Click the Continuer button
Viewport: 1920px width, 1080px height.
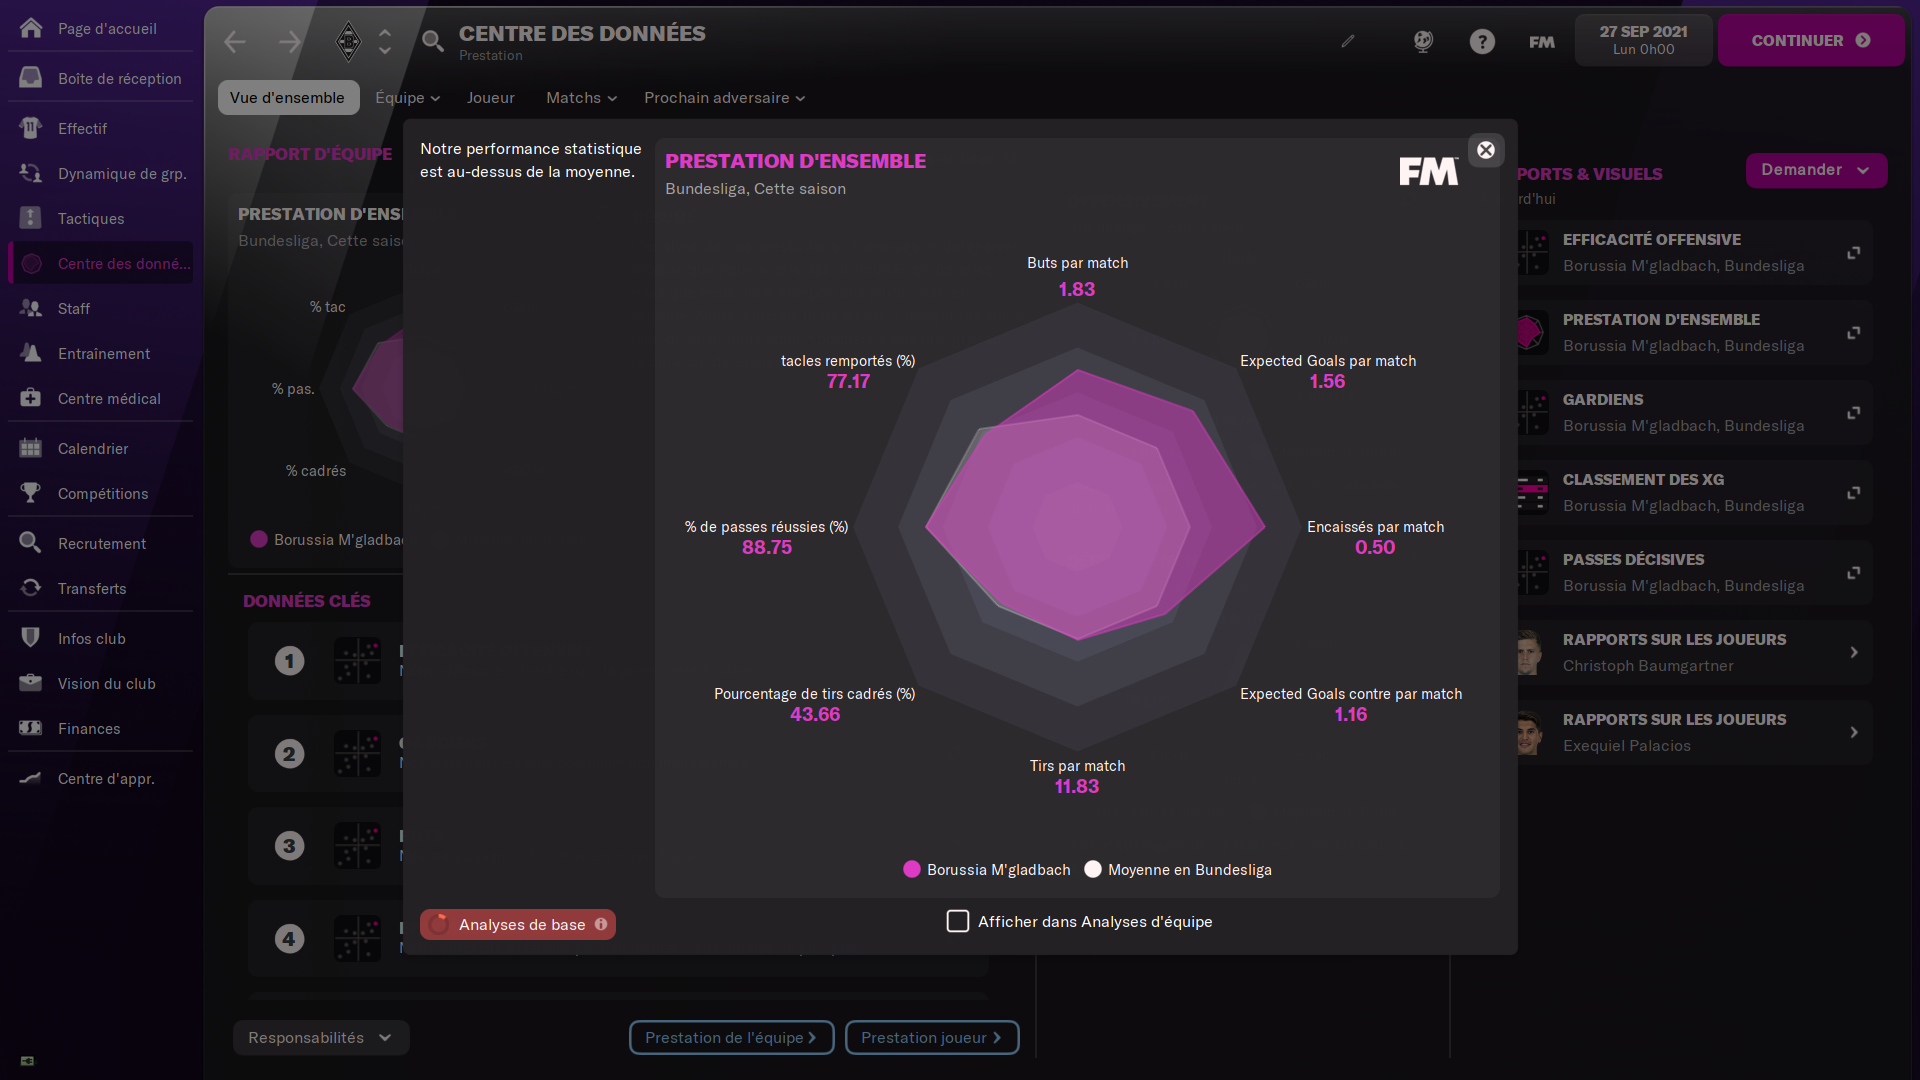(1811, 41)
